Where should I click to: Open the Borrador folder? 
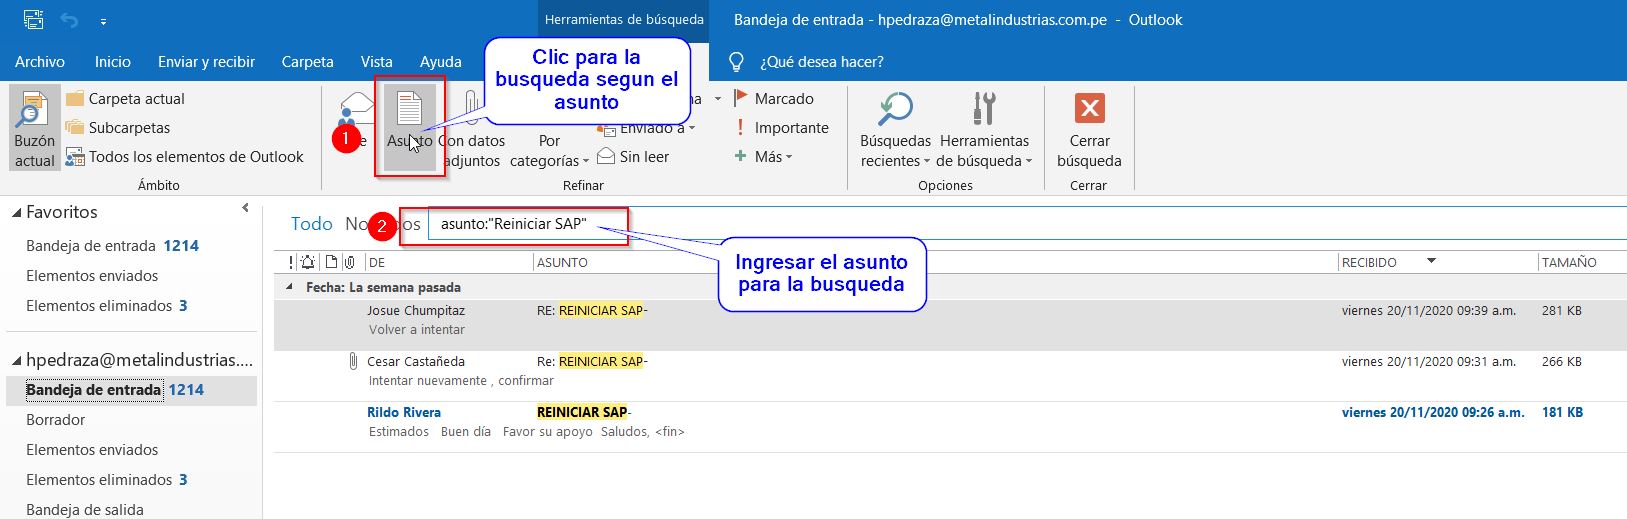[55, 420]
